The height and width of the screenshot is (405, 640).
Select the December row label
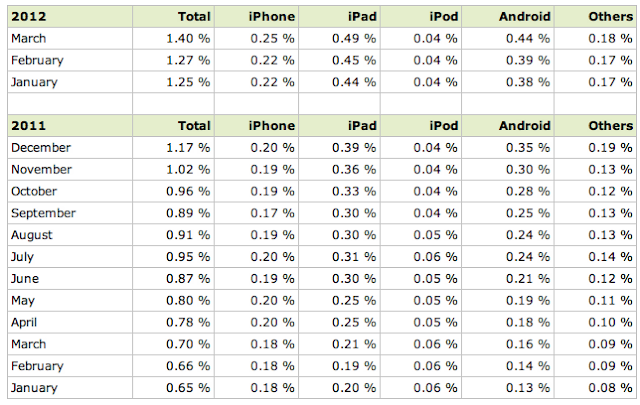40,148
